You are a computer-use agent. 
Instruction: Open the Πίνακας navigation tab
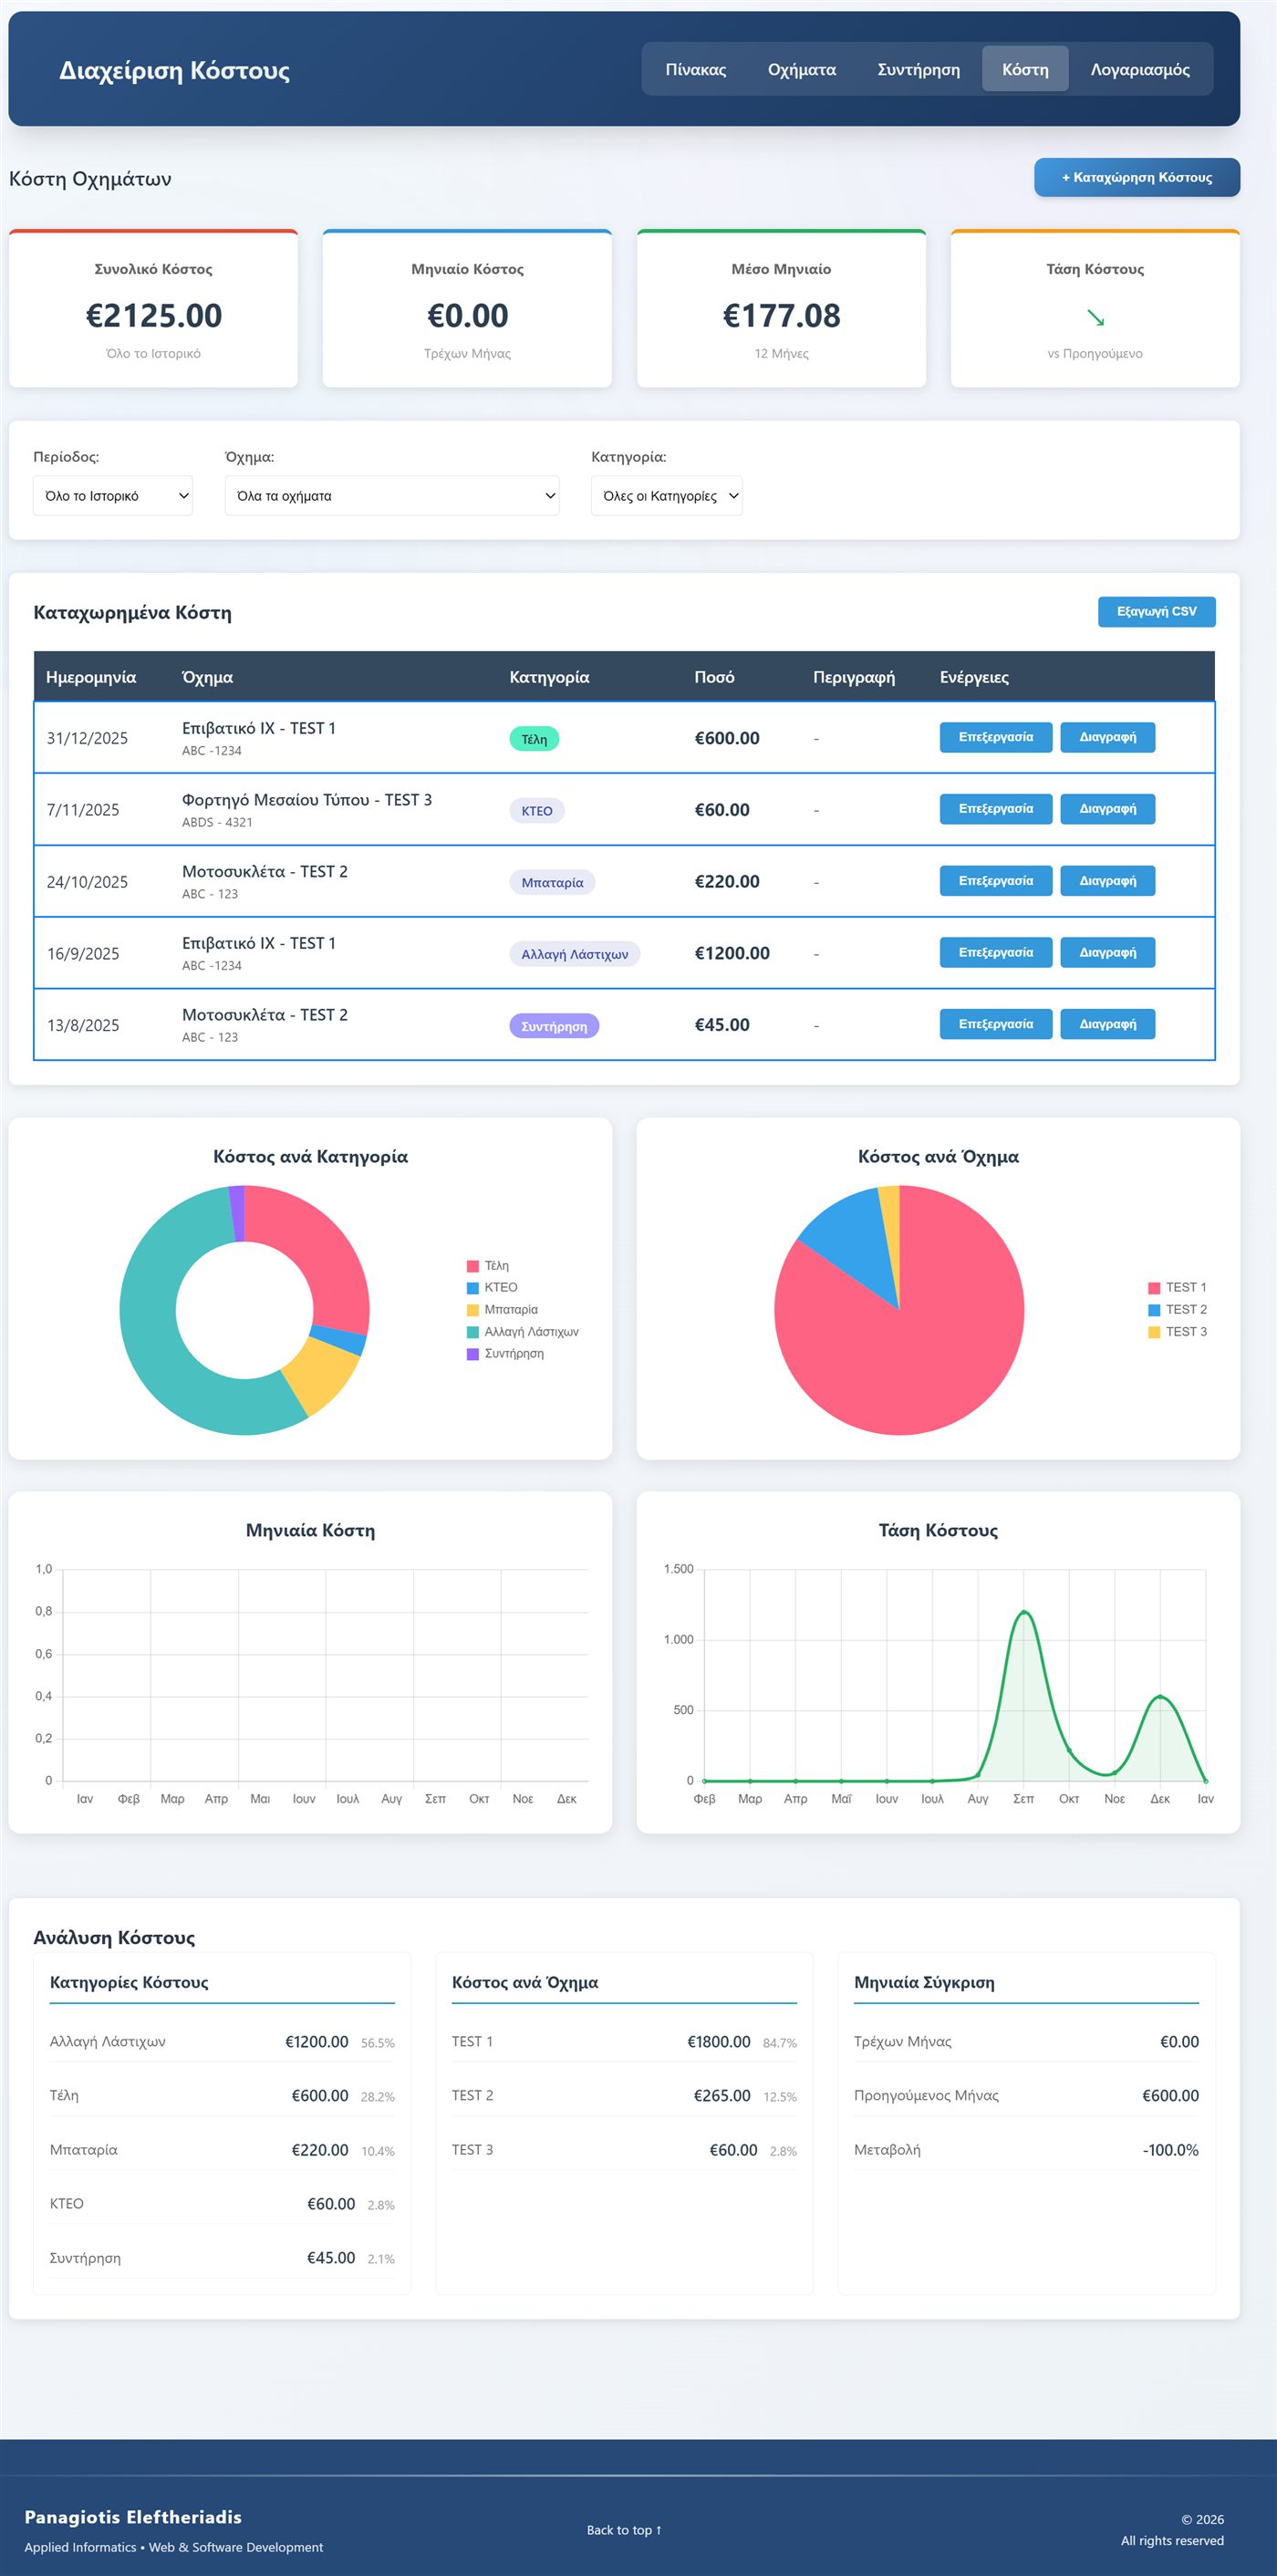coord(696,69)
